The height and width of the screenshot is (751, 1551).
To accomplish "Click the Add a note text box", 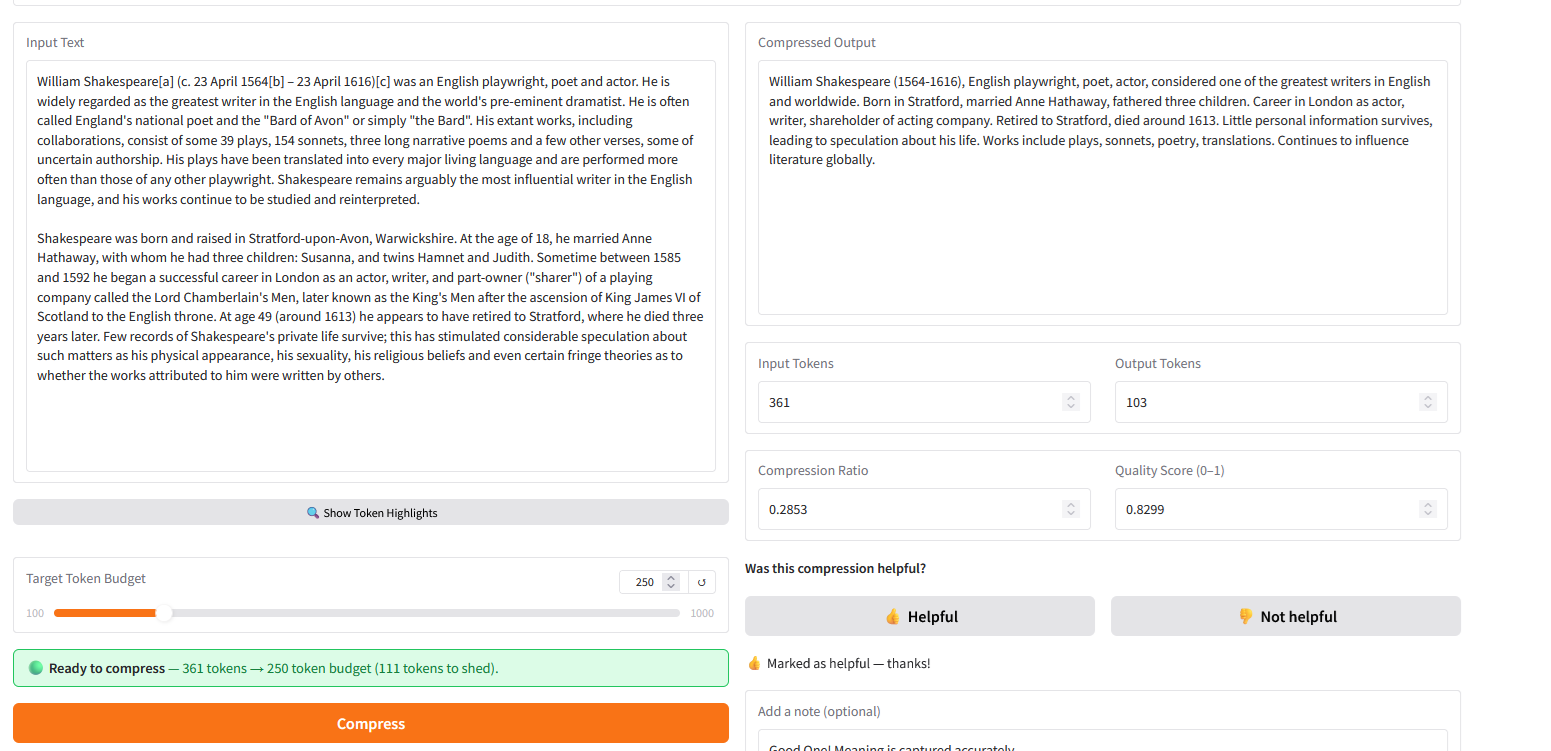I will [1102, 741].
